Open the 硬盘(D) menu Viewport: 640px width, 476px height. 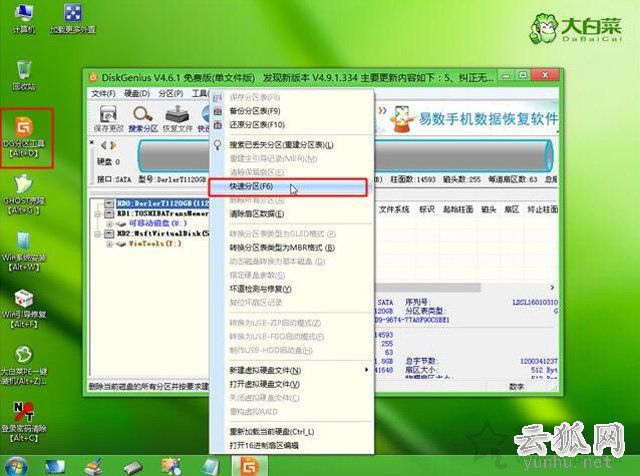[x=137, y=94]
